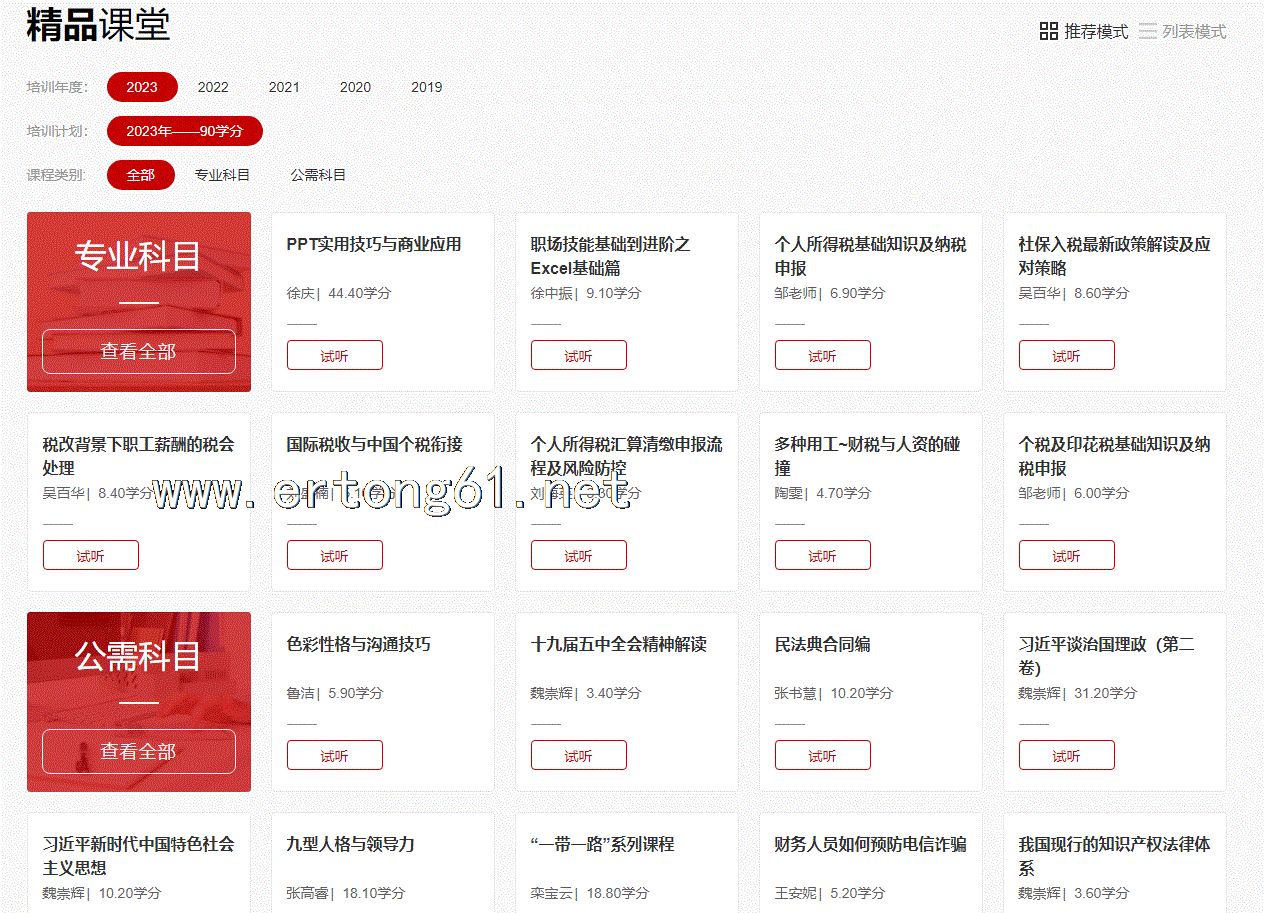Select training year 2022

213,87
